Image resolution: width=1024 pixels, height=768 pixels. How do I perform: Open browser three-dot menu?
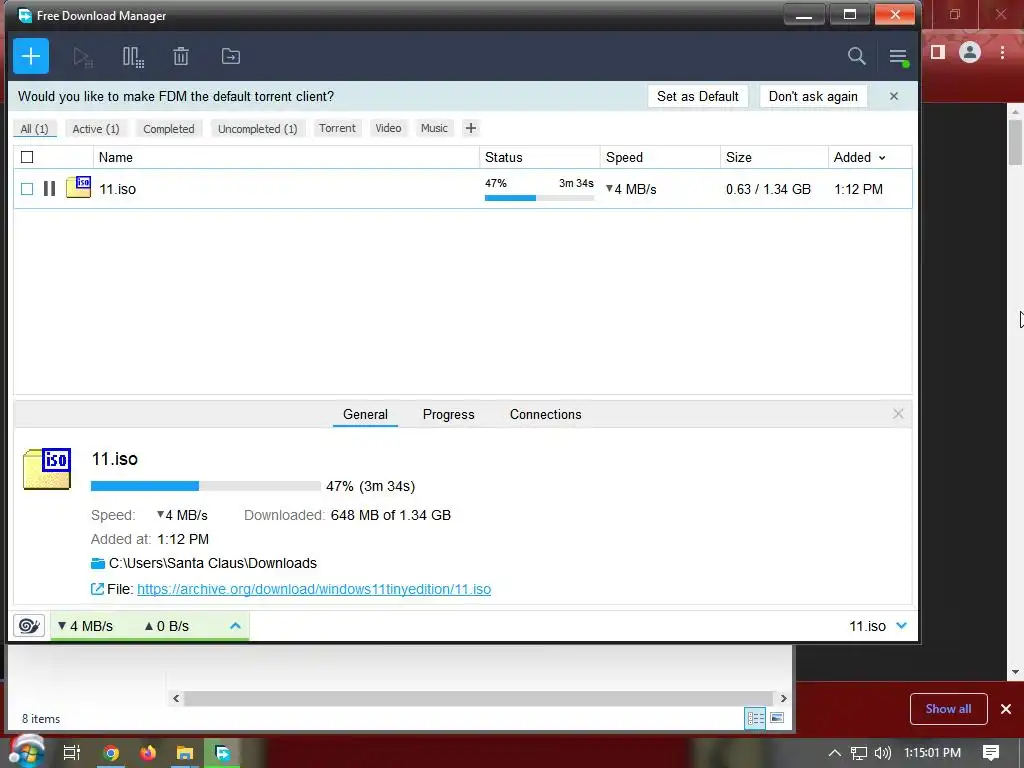pyautogui.click(x=1002, y=52)
